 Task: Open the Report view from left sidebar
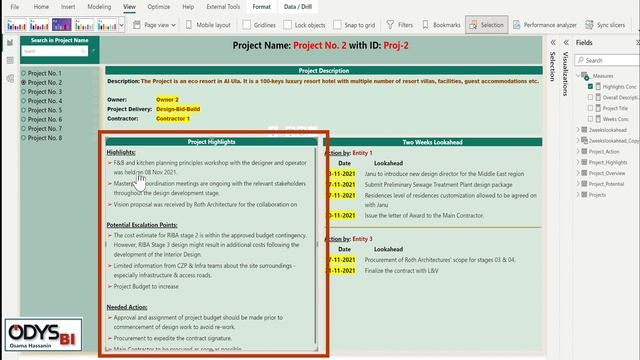10,42
